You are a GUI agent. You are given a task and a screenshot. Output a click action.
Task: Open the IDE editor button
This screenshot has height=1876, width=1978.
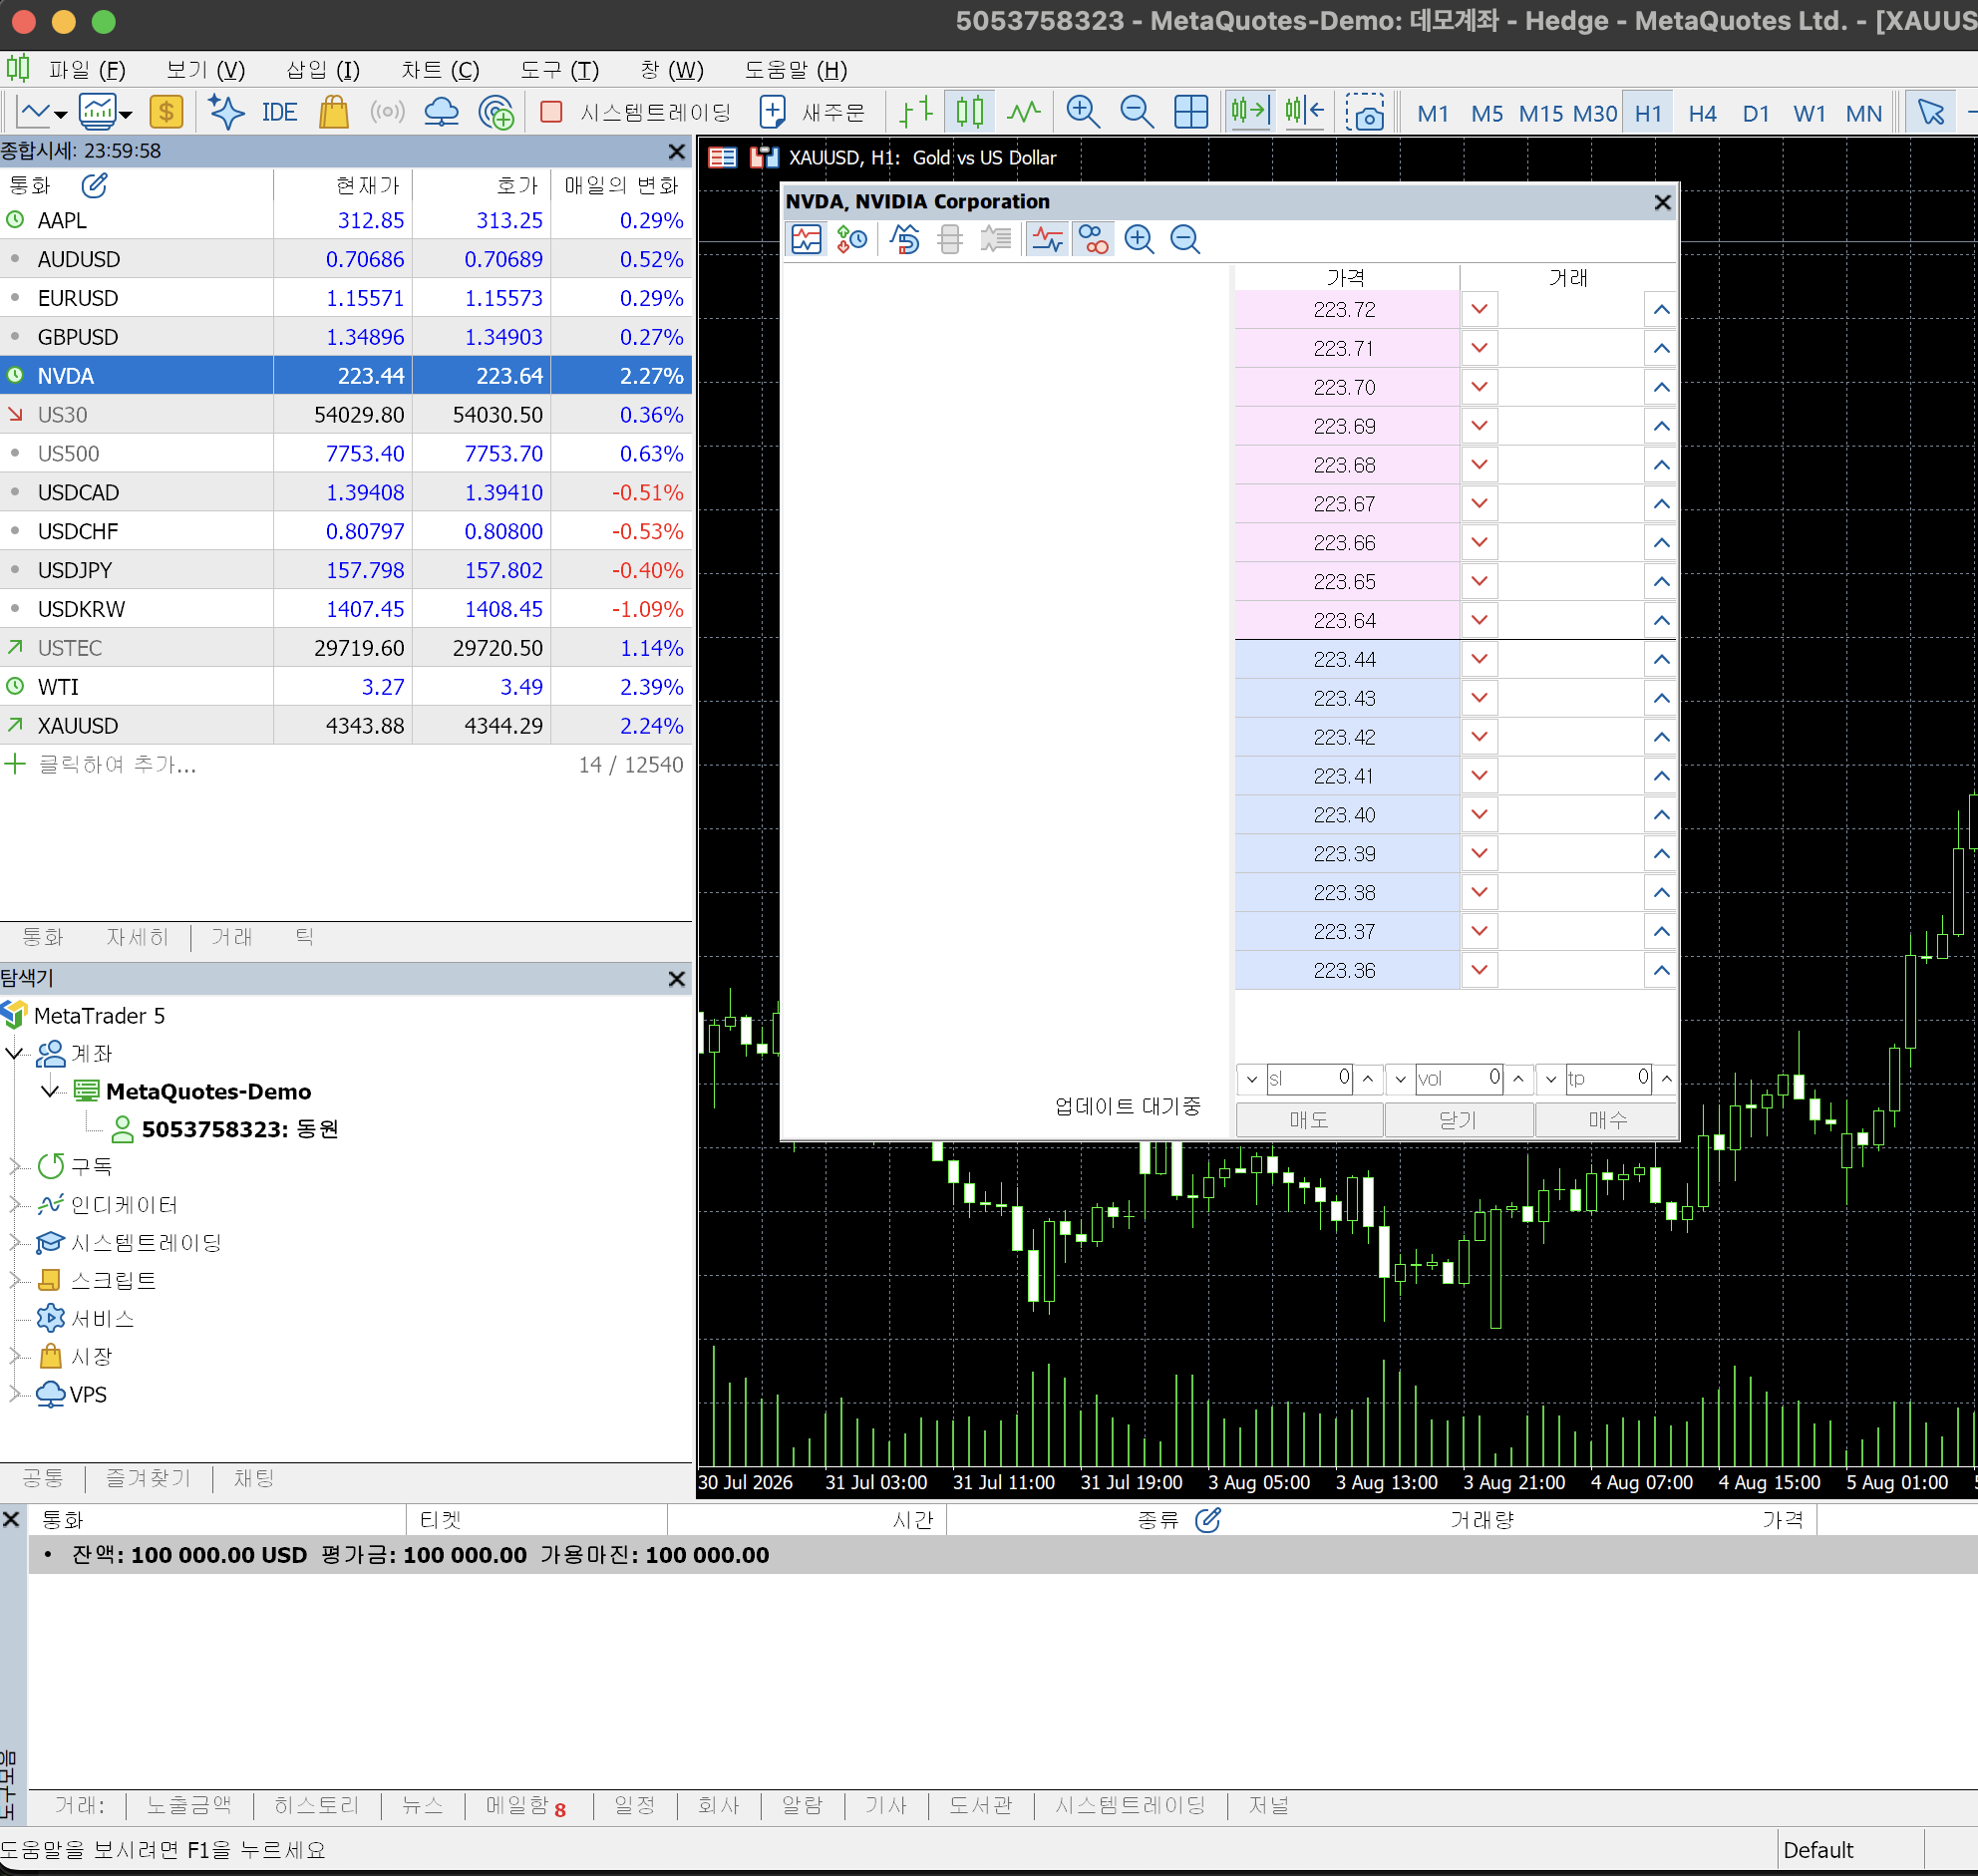click(279, 112)
